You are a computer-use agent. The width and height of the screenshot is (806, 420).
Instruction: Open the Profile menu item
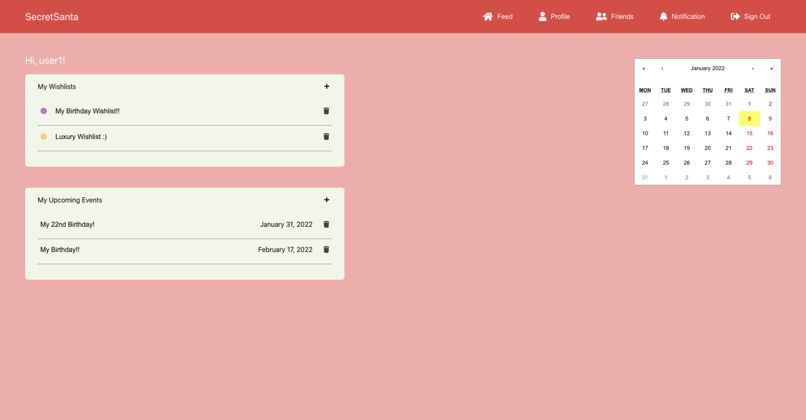click(x=554, y=16)
